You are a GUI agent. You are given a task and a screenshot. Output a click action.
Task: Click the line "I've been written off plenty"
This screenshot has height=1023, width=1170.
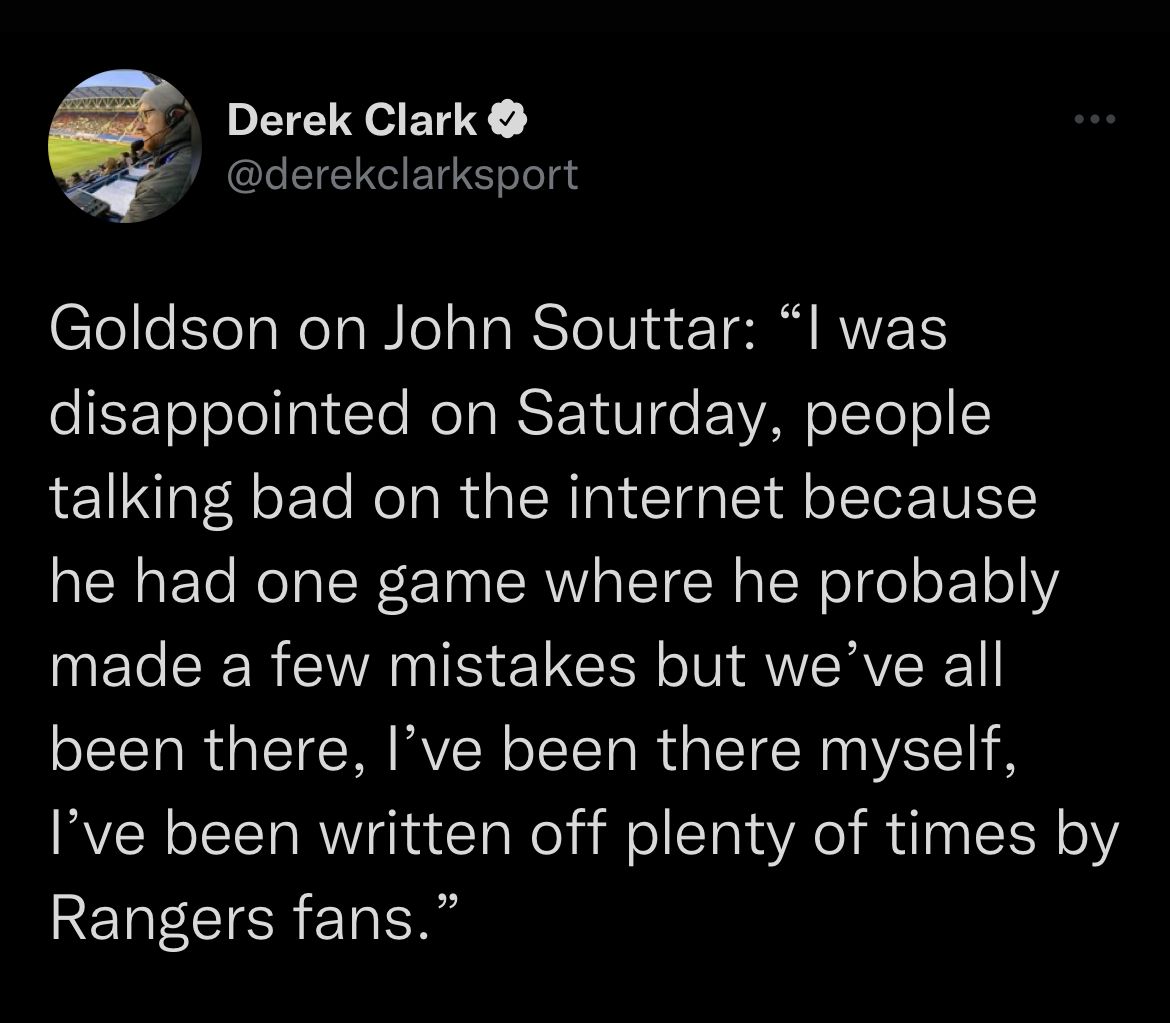[x=584, y=834]
